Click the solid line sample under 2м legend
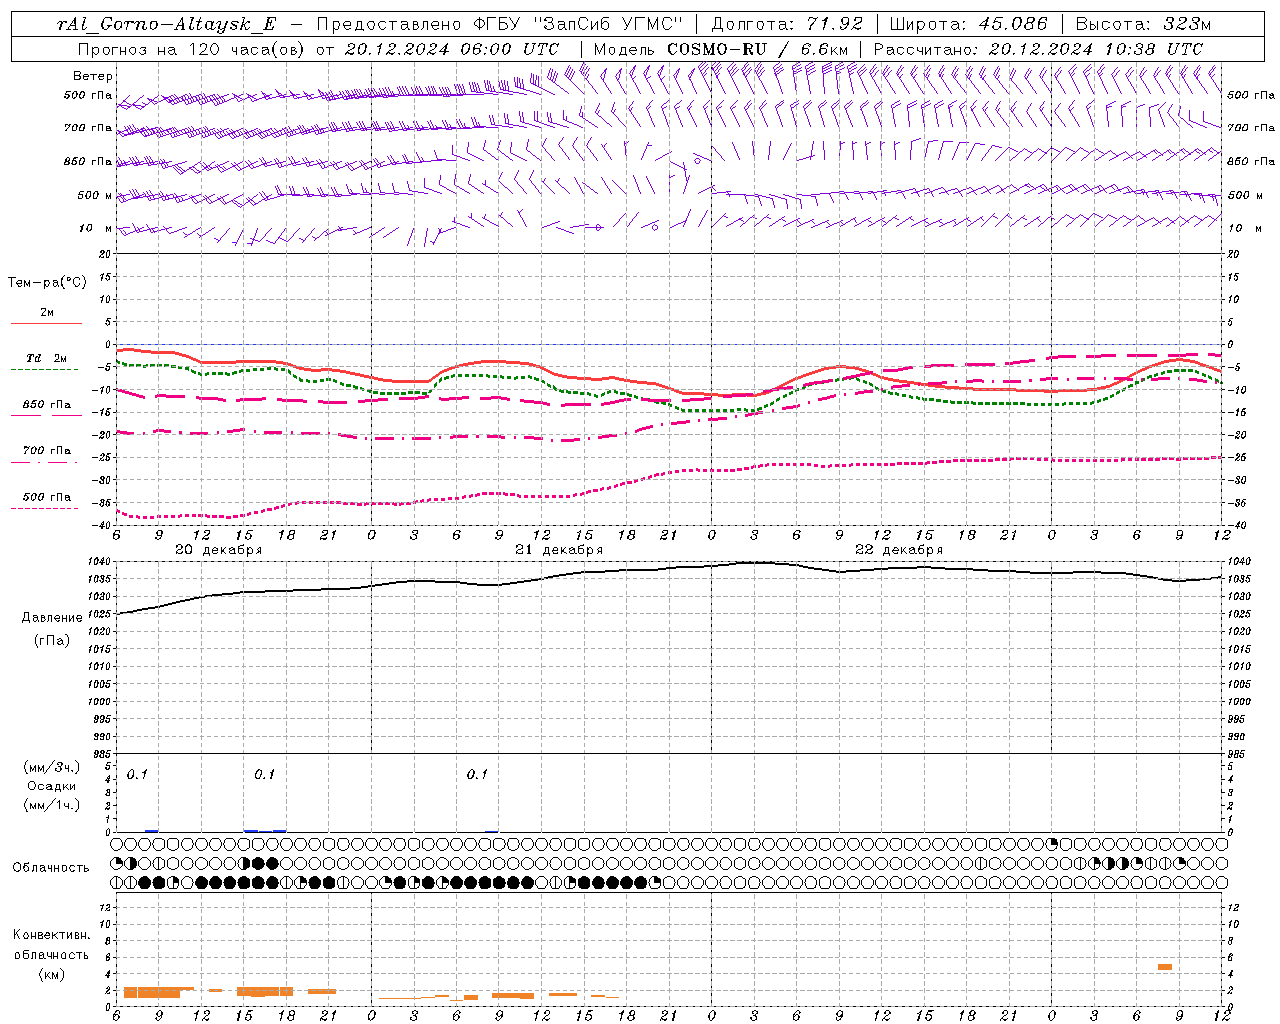1280x1024 pixels. click(x=46, y=323)
